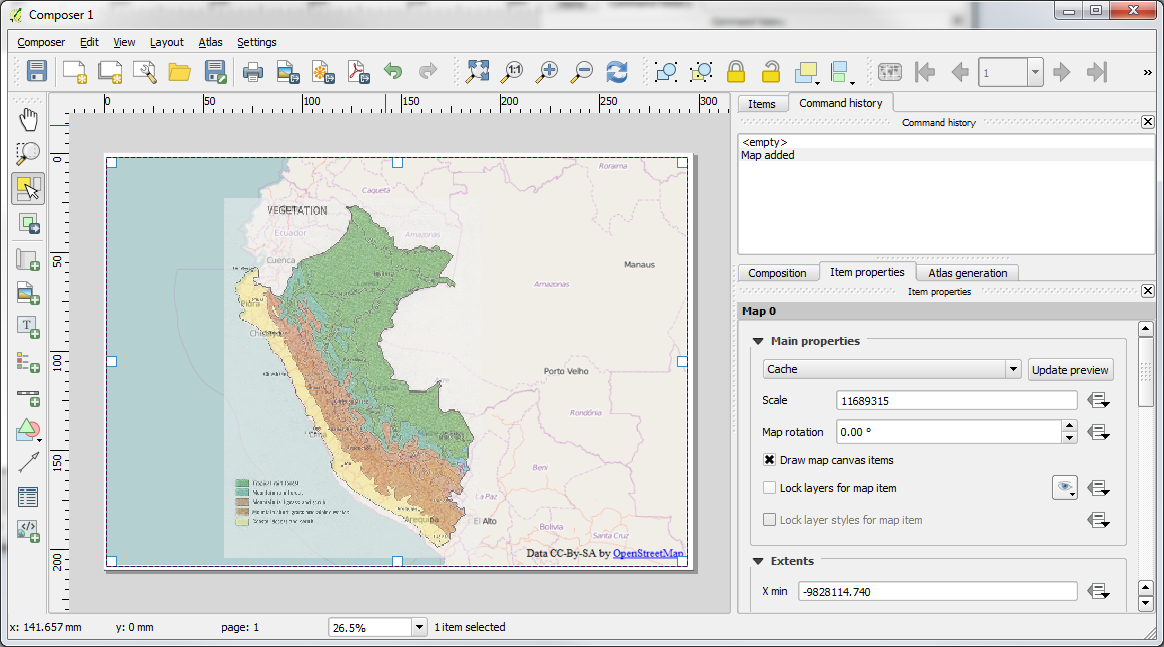Uncheck Draw map canvas items

coord(769,460)
